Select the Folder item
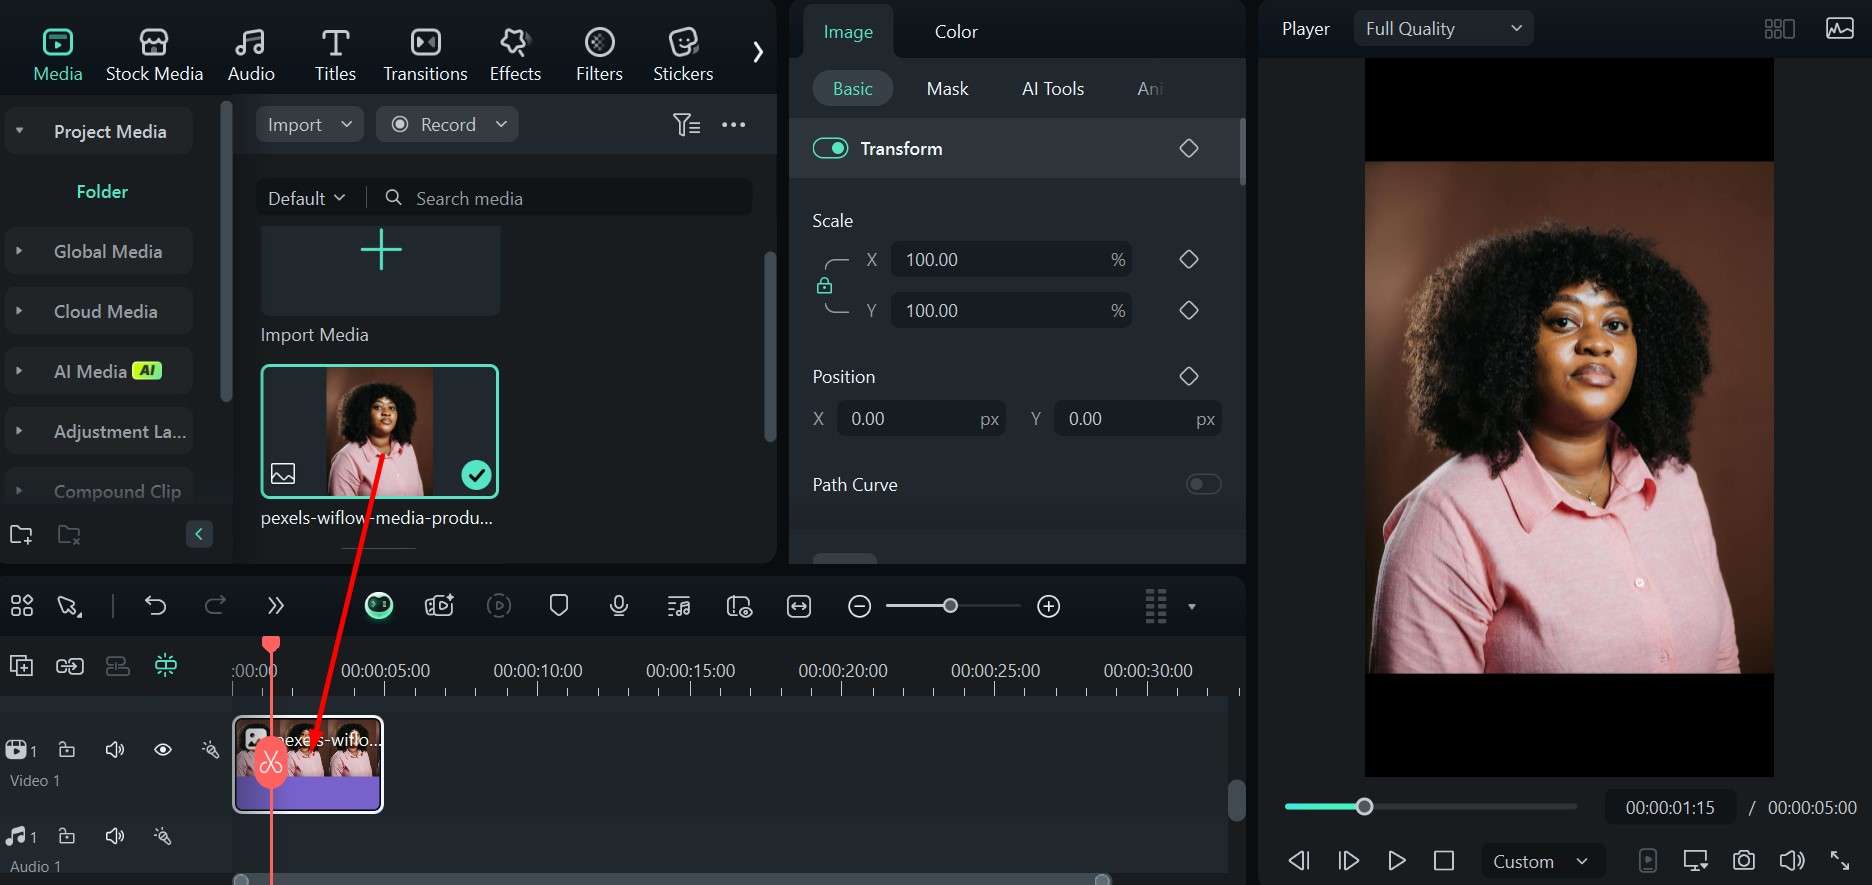This screenshot has height=885, width=1872. coord(102,191)
